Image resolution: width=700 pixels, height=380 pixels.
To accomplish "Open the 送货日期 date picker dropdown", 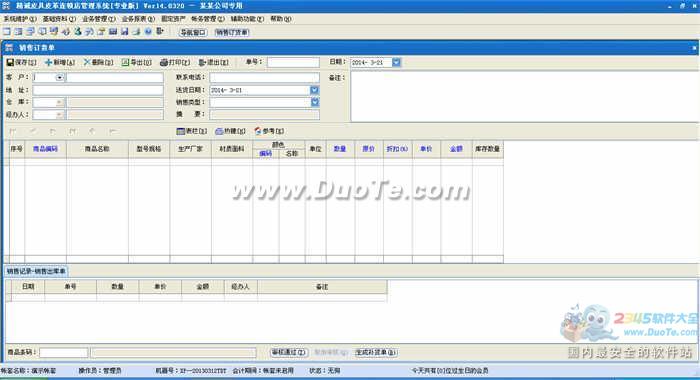I will click(314, 90).
